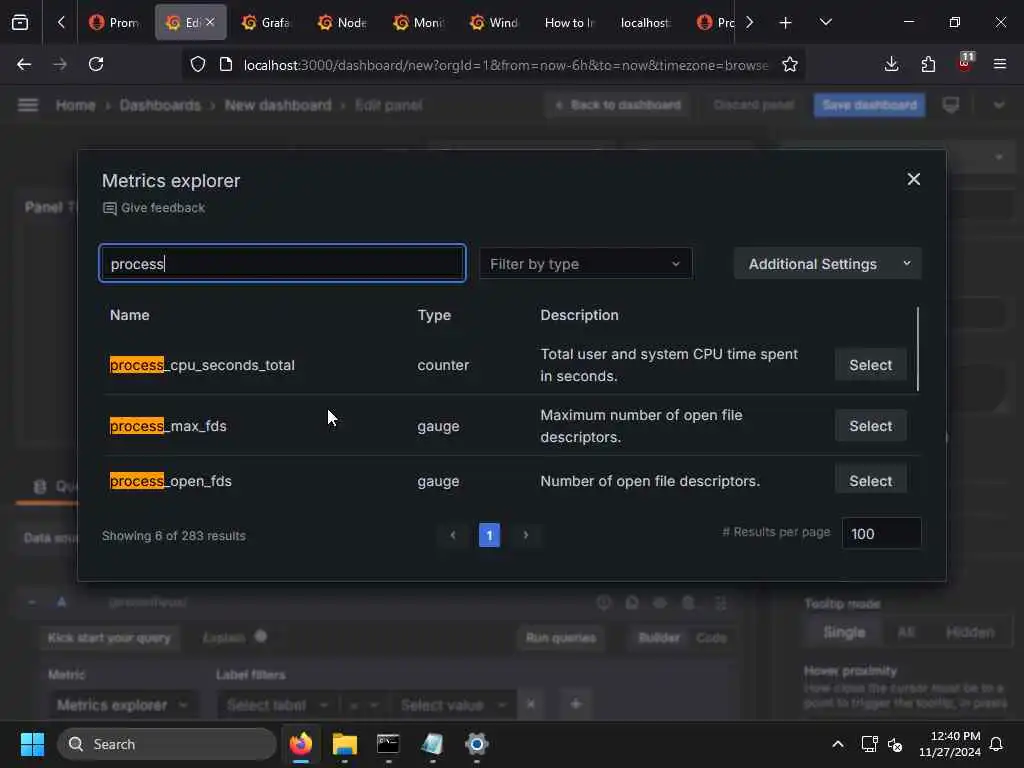Open File Explorer from the taskbar
This screenshot has height=768, width=1024.
(x=344, y=744)
